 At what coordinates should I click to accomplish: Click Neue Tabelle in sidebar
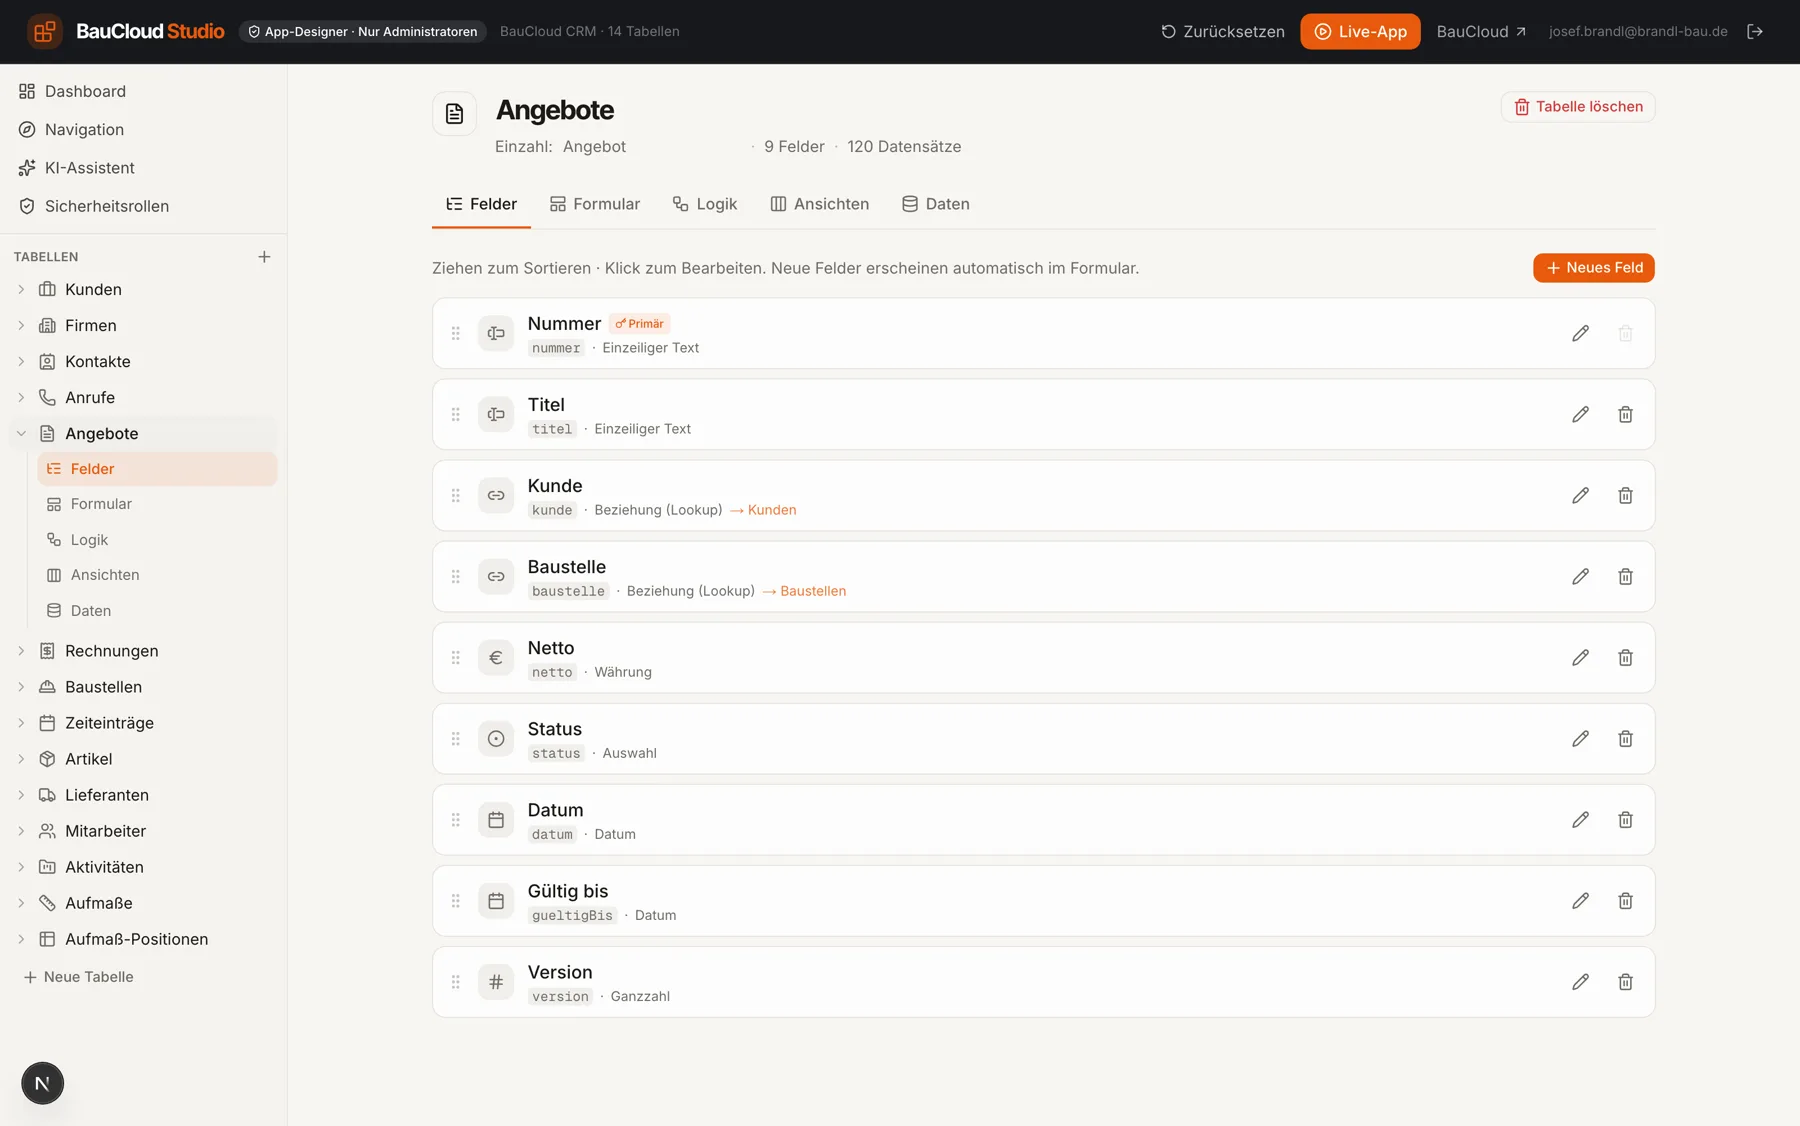point(78,976)
